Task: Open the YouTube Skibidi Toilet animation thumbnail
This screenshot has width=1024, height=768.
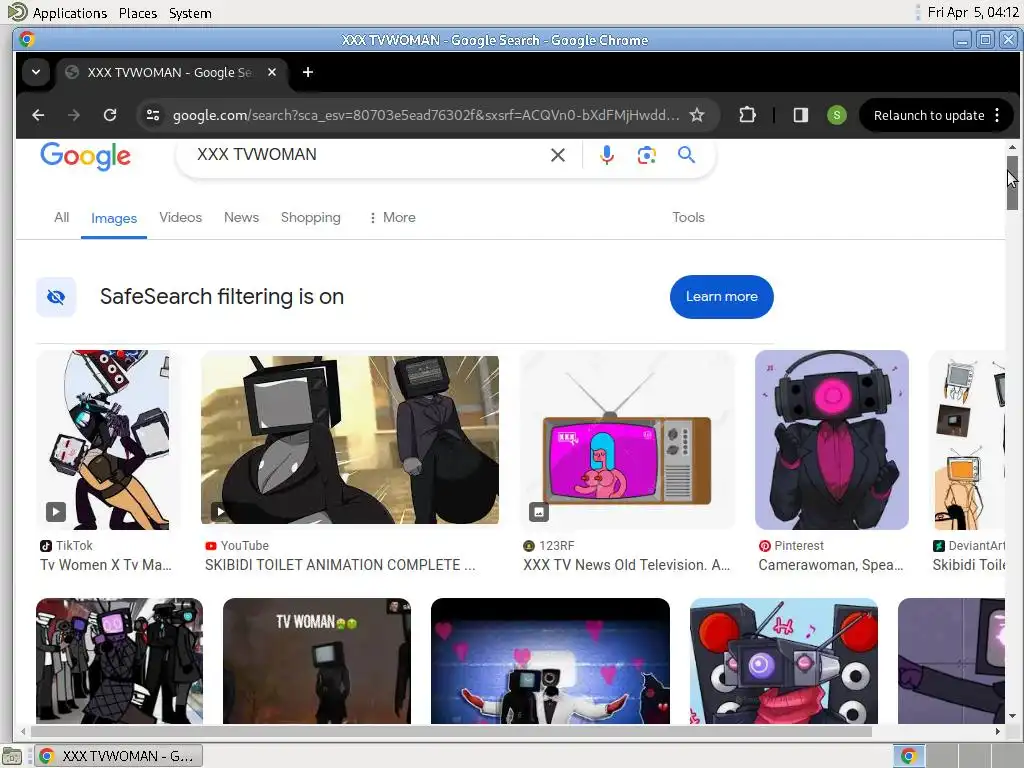Action: (350, 440)
